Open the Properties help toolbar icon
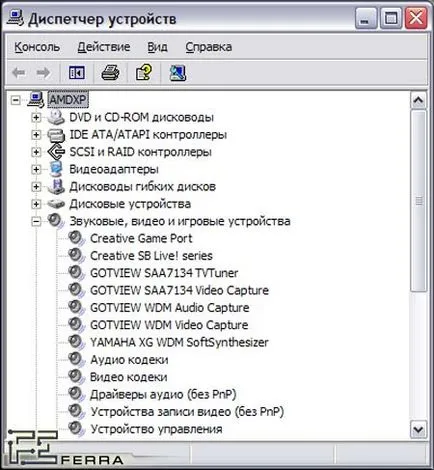 pyautogui.click(x=144, y=72)
